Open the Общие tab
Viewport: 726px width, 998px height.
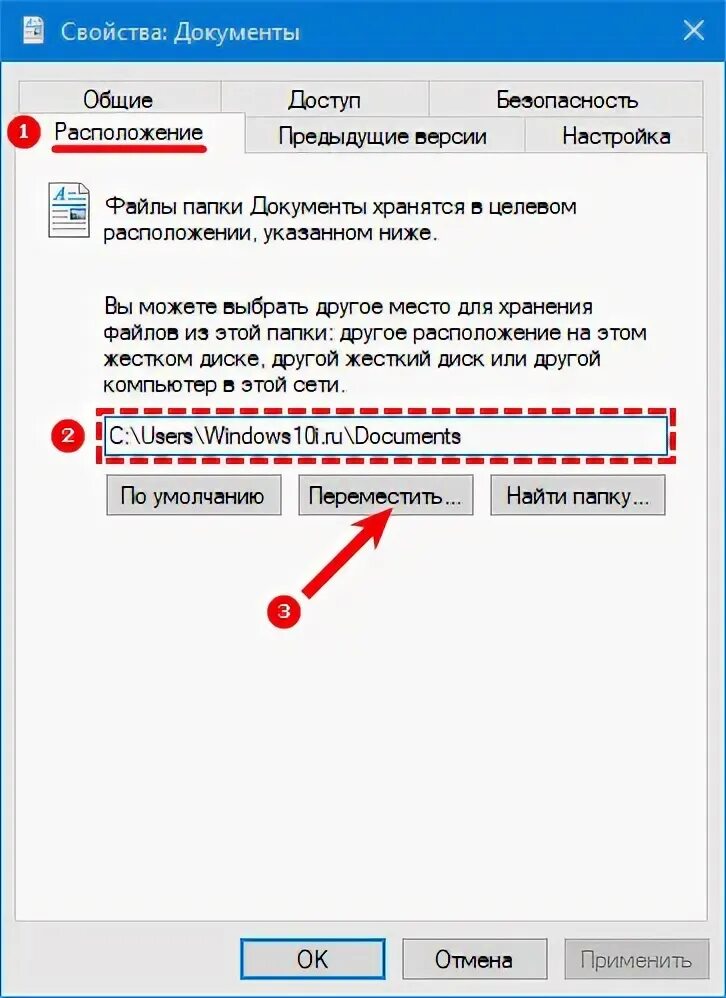(119, 98)
